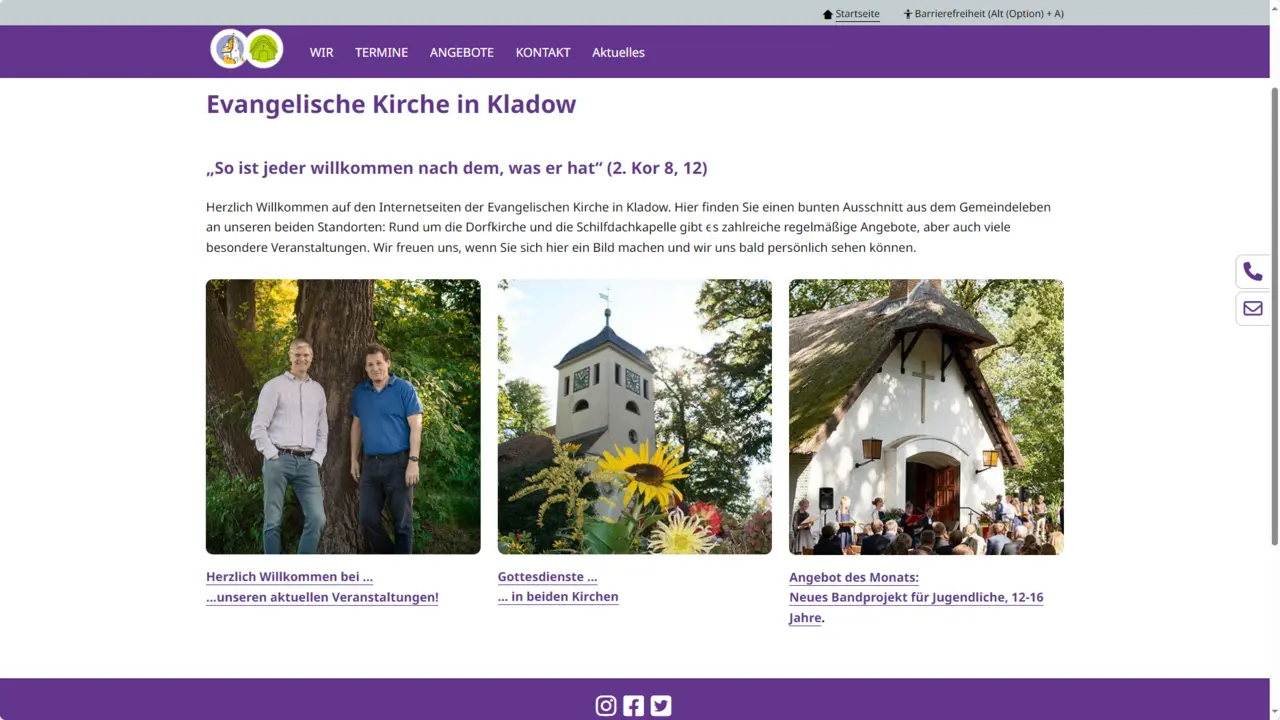Click photo of two men by tree
Viewport: 1280px width, 720px height.
[x=343, y=416]
